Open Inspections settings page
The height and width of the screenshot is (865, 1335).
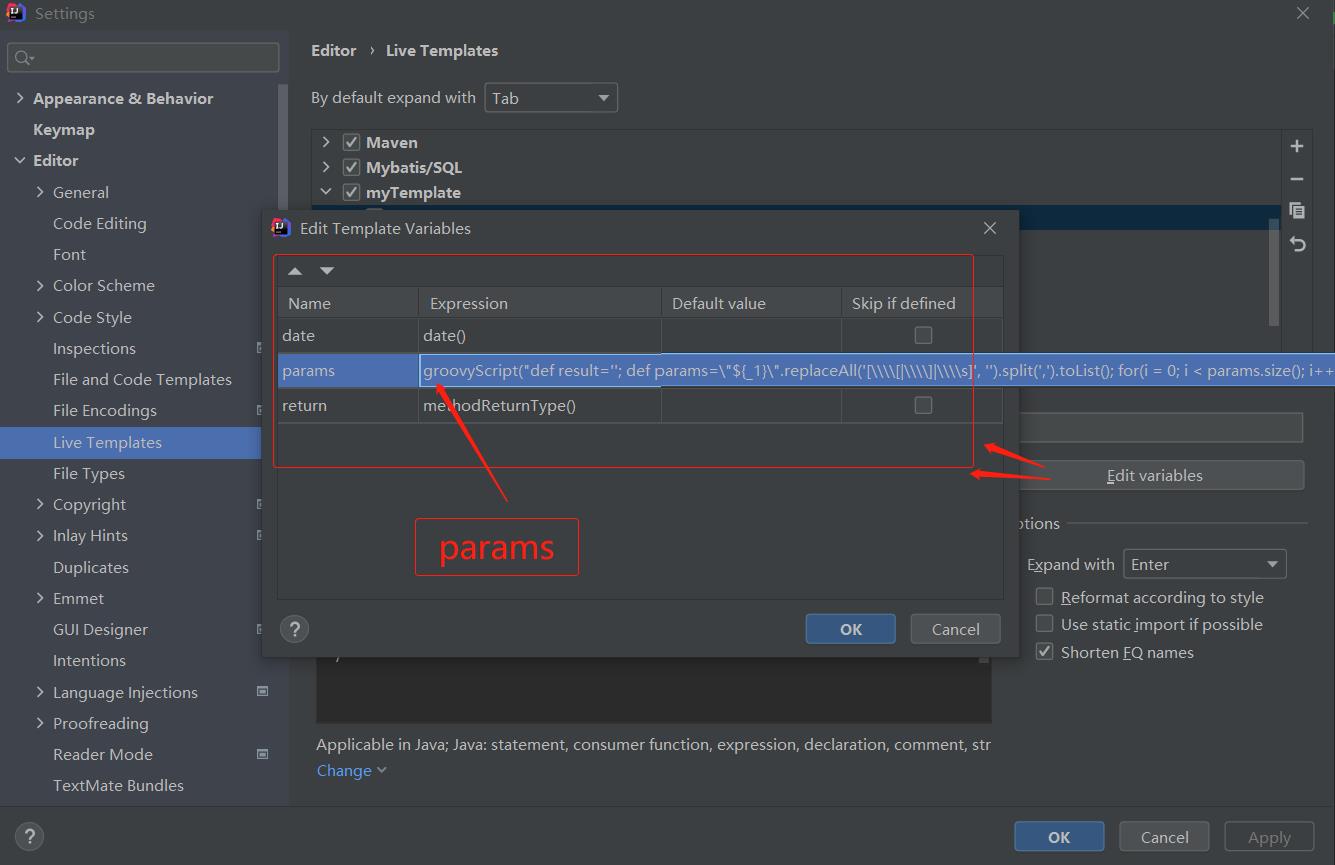click(94, 348)
